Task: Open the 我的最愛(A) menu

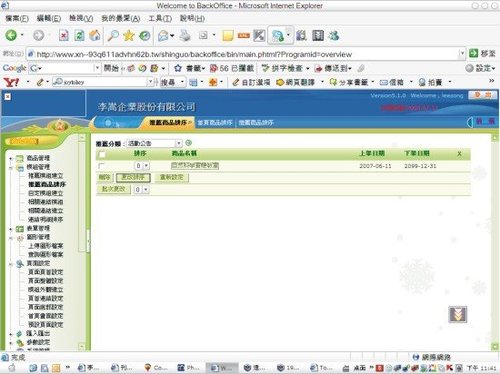Action: (121, 18)
